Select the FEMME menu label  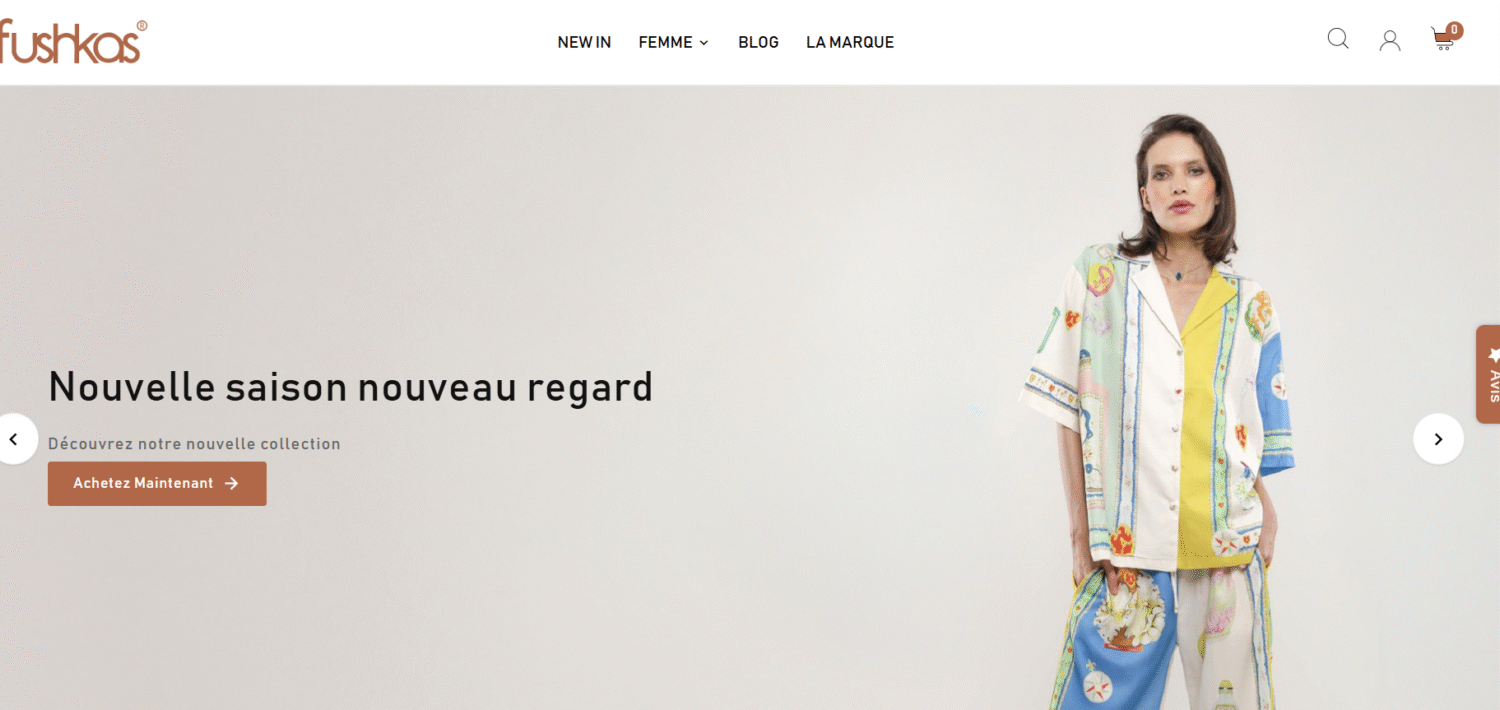665,42
